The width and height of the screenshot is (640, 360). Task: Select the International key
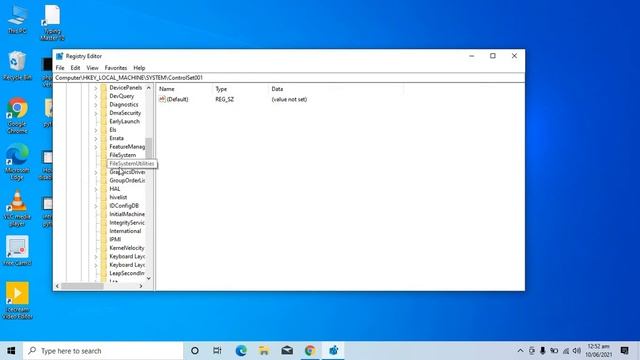point(125,231)
